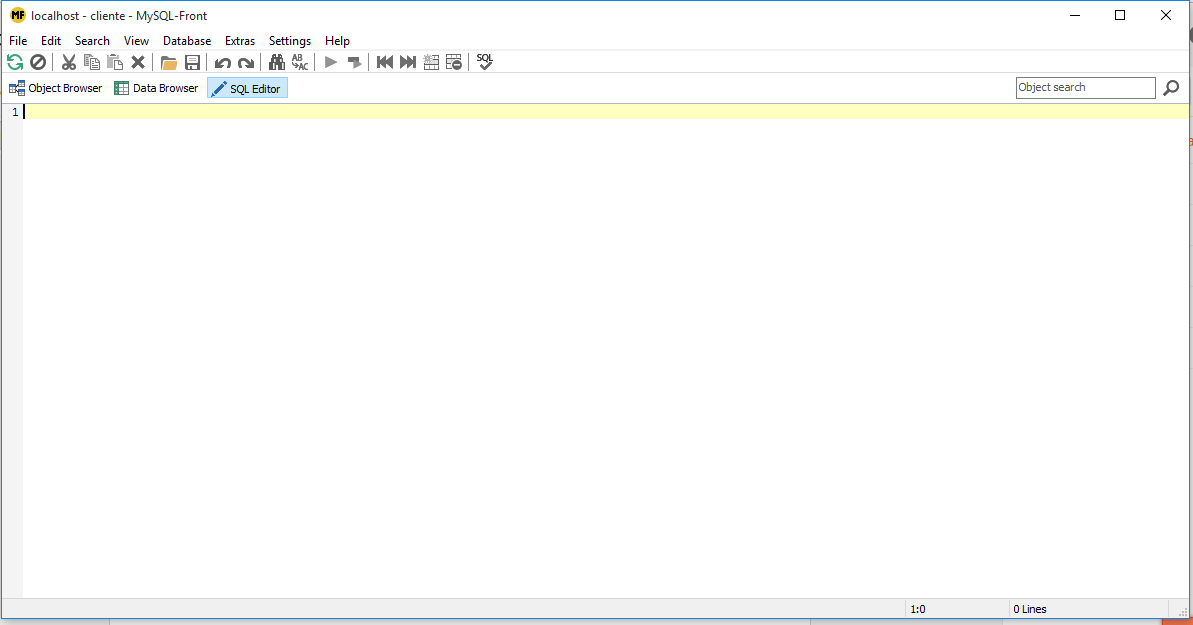
Task: Click the SQL checkmark icon
Action: click(x=485, y=62)
